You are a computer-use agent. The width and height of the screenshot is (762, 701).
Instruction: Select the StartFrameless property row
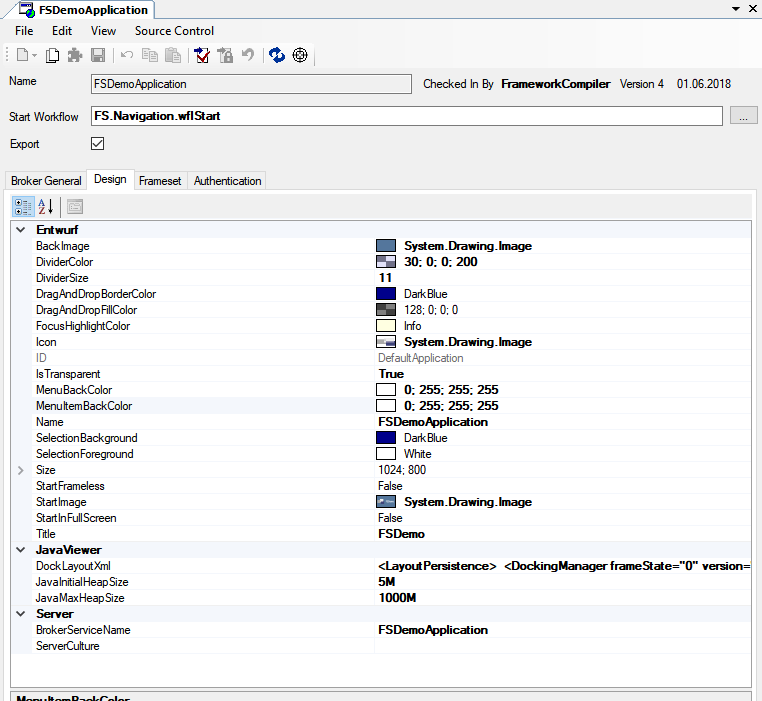pos(392,486)
